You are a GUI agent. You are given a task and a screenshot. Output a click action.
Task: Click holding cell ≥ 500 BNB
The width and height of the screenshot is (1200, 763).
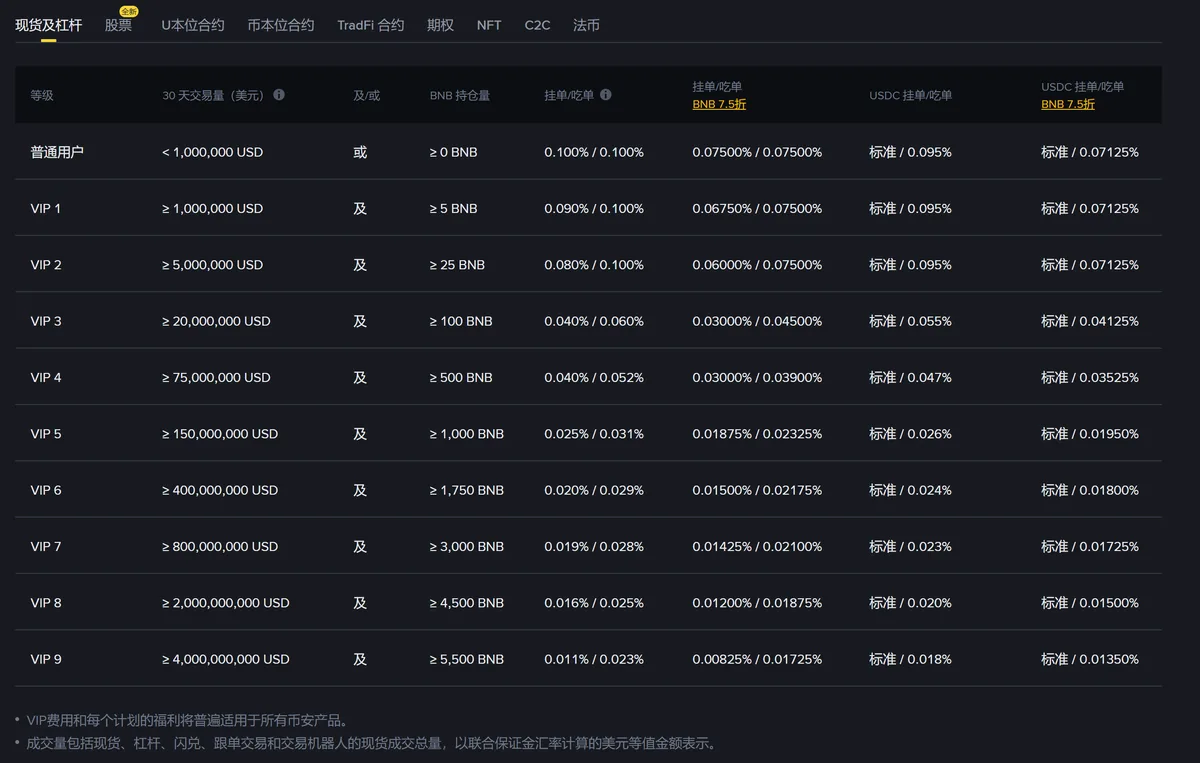(461, 378)
